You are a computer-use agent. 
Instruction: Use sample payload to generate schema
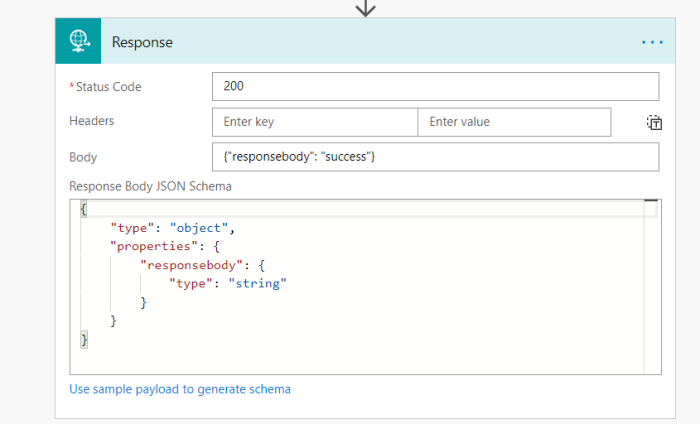pyautogui.click(x=180, y=389)
